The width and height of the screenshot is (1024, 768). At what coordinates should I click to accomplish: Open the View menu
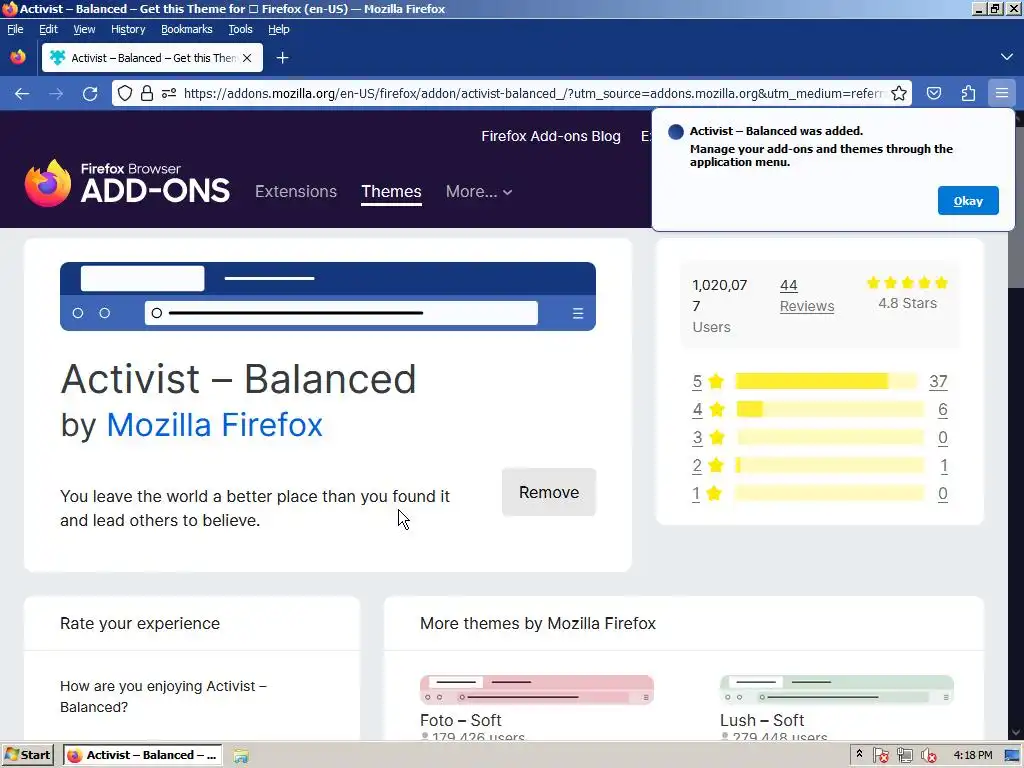point(84,29)
